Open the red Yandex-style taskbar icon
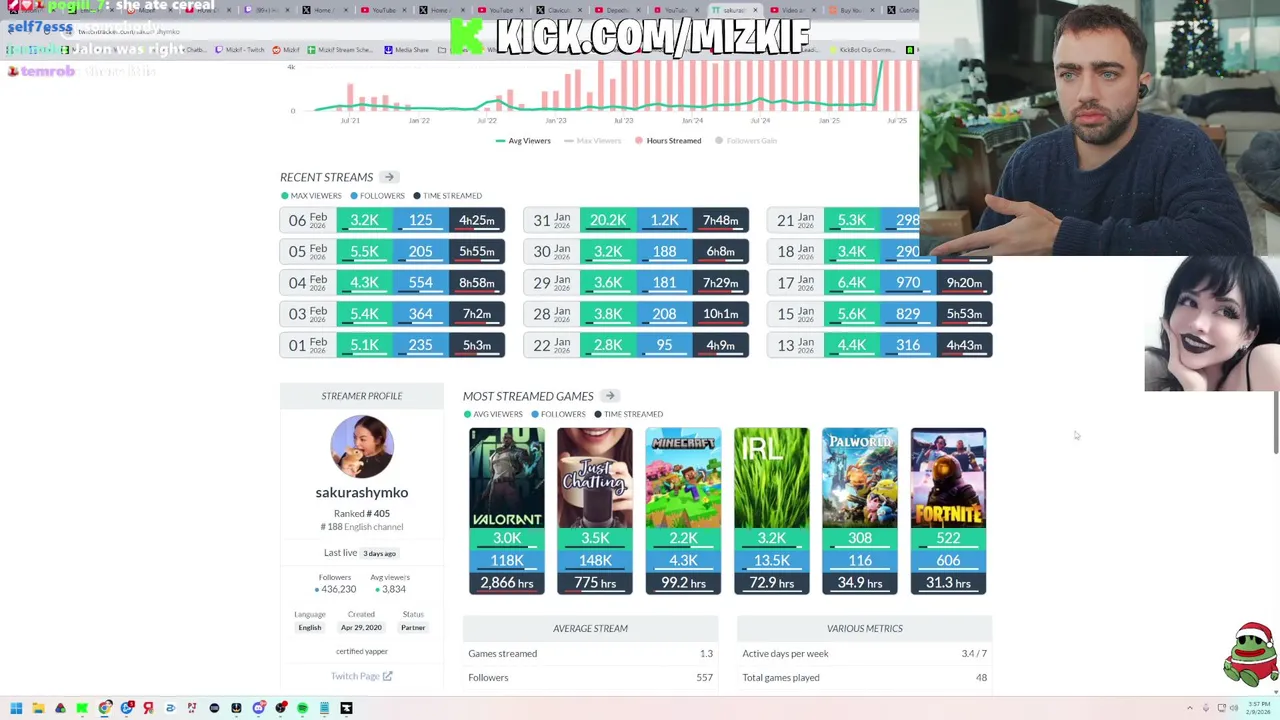The width and height of the screenshot is (1280, 720). pyautogui.click(x=148, y=708)
